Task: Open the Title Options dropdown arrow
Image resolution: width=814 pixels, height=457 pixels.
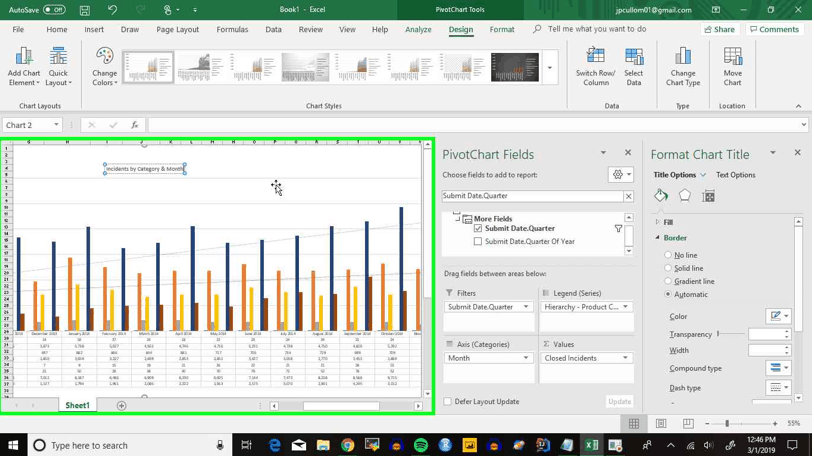Action: coord(703,175)
